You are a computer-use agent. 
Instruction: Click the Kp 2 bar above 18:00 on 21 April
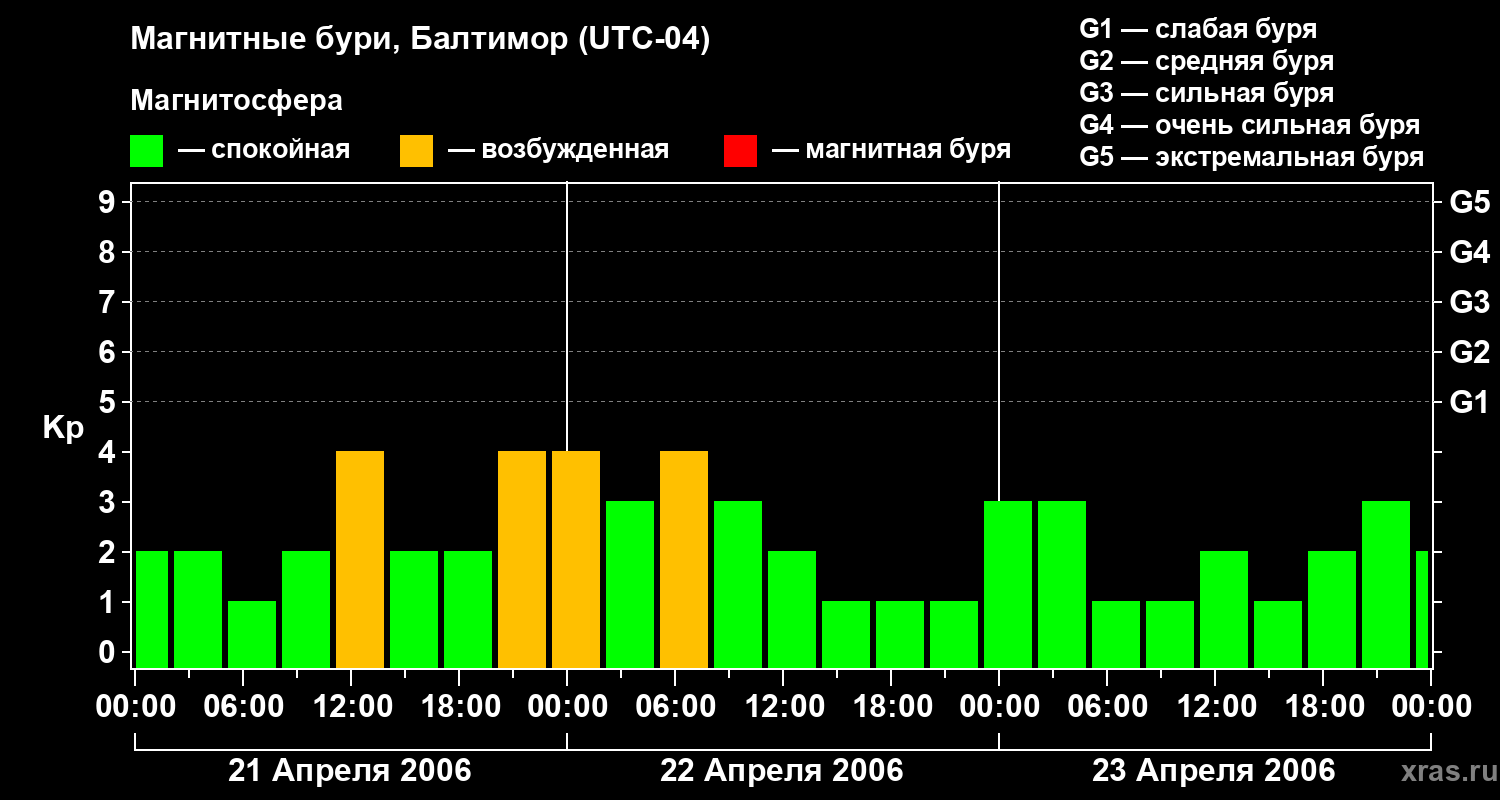(x=468, y=610)
